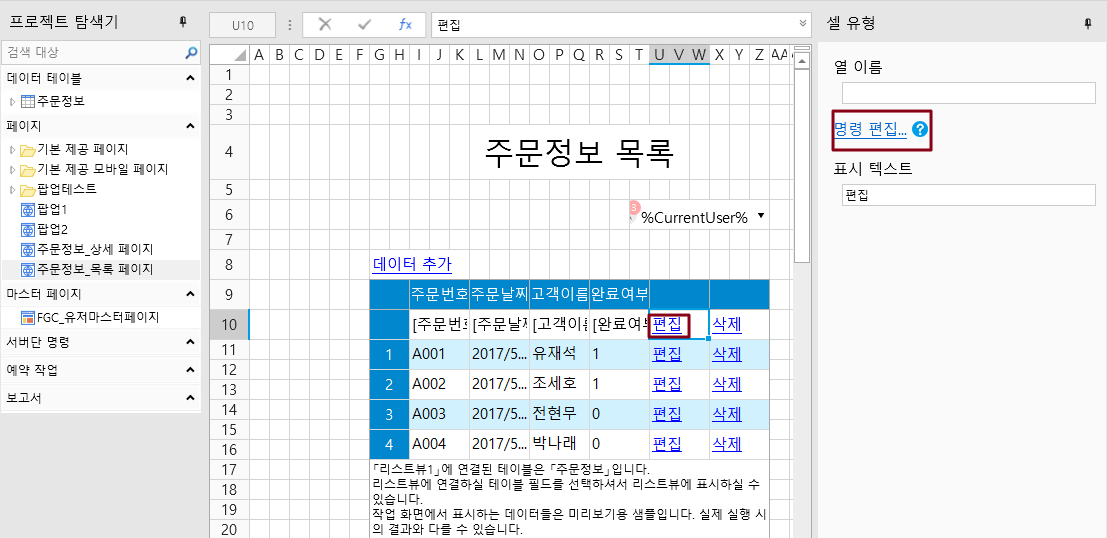This screenshot has width=1107, height=538.
Task: Select column header X in the grid
Action: click(x=719, y=54)
